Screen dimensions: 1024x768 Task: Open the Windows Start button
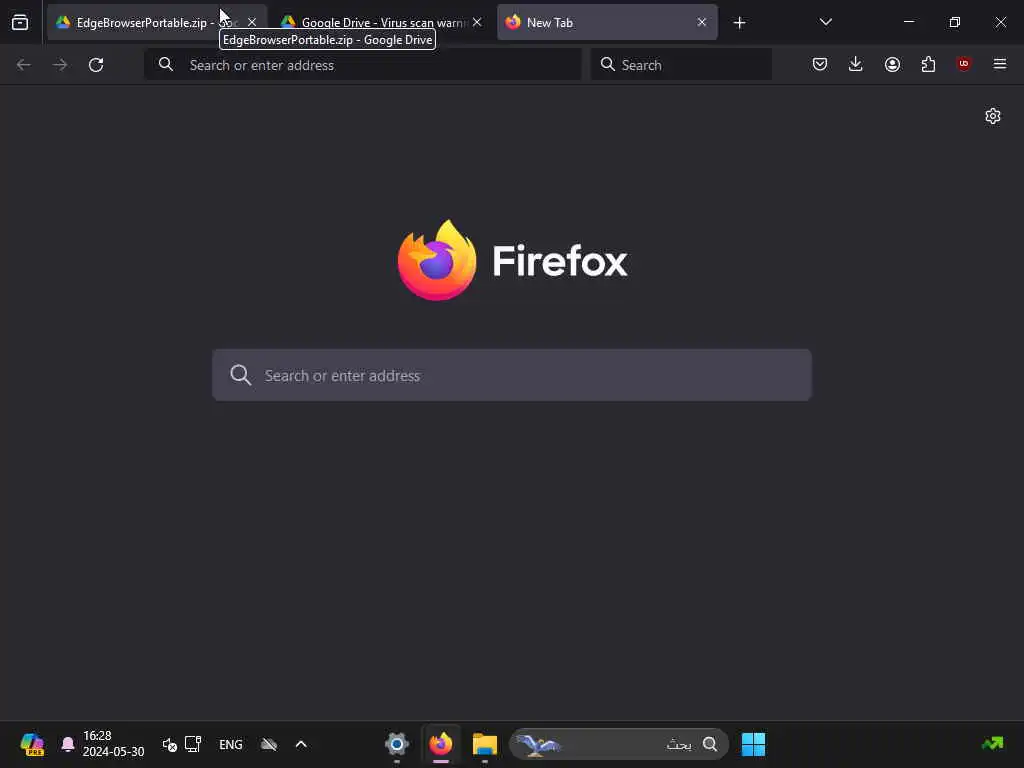point(753,744)
